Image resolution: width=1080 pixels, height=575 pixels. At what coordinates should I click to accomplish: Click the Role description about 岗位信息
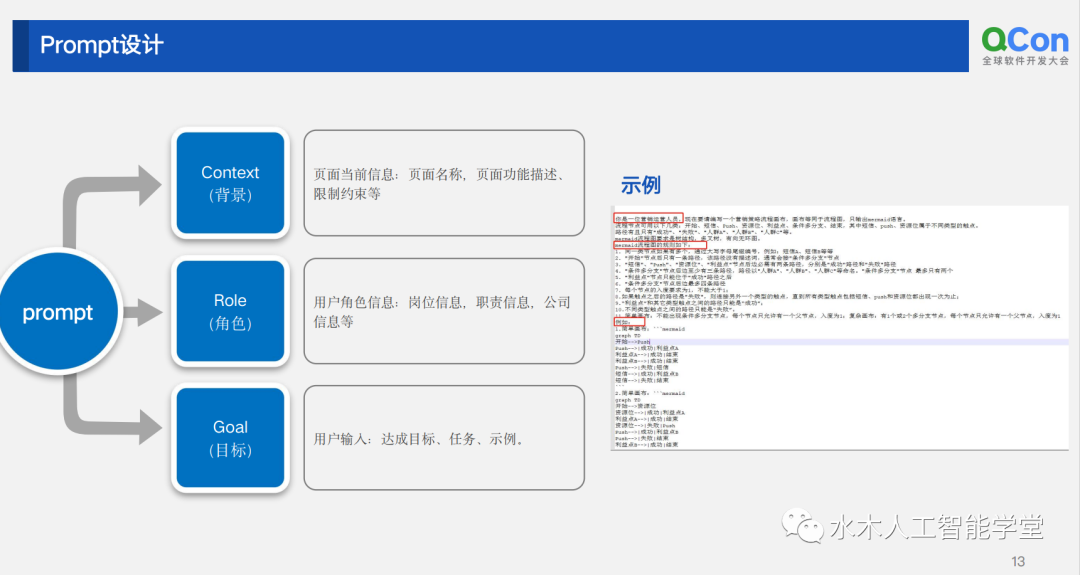pyautogui.click(x=443, y=311)
